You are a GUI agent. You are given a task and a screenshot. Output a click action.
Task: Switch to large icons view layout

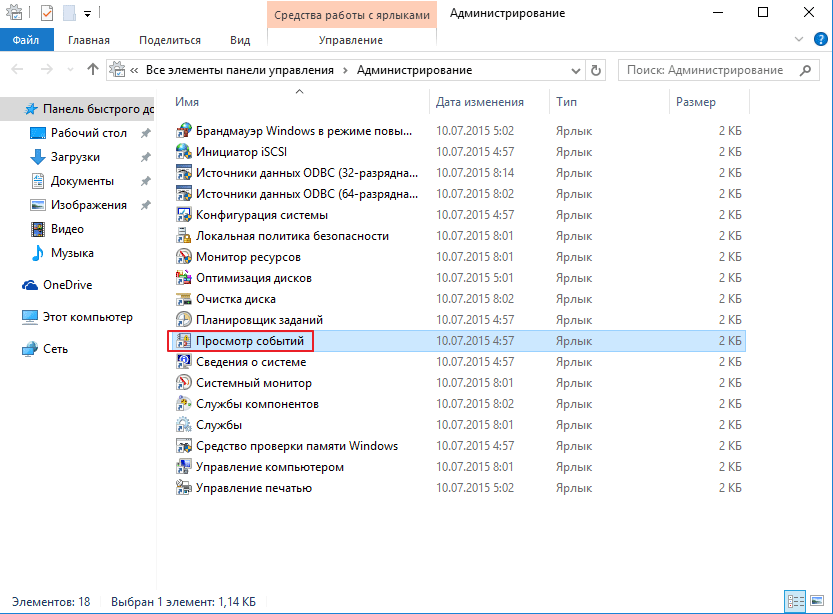click(817, 601)
